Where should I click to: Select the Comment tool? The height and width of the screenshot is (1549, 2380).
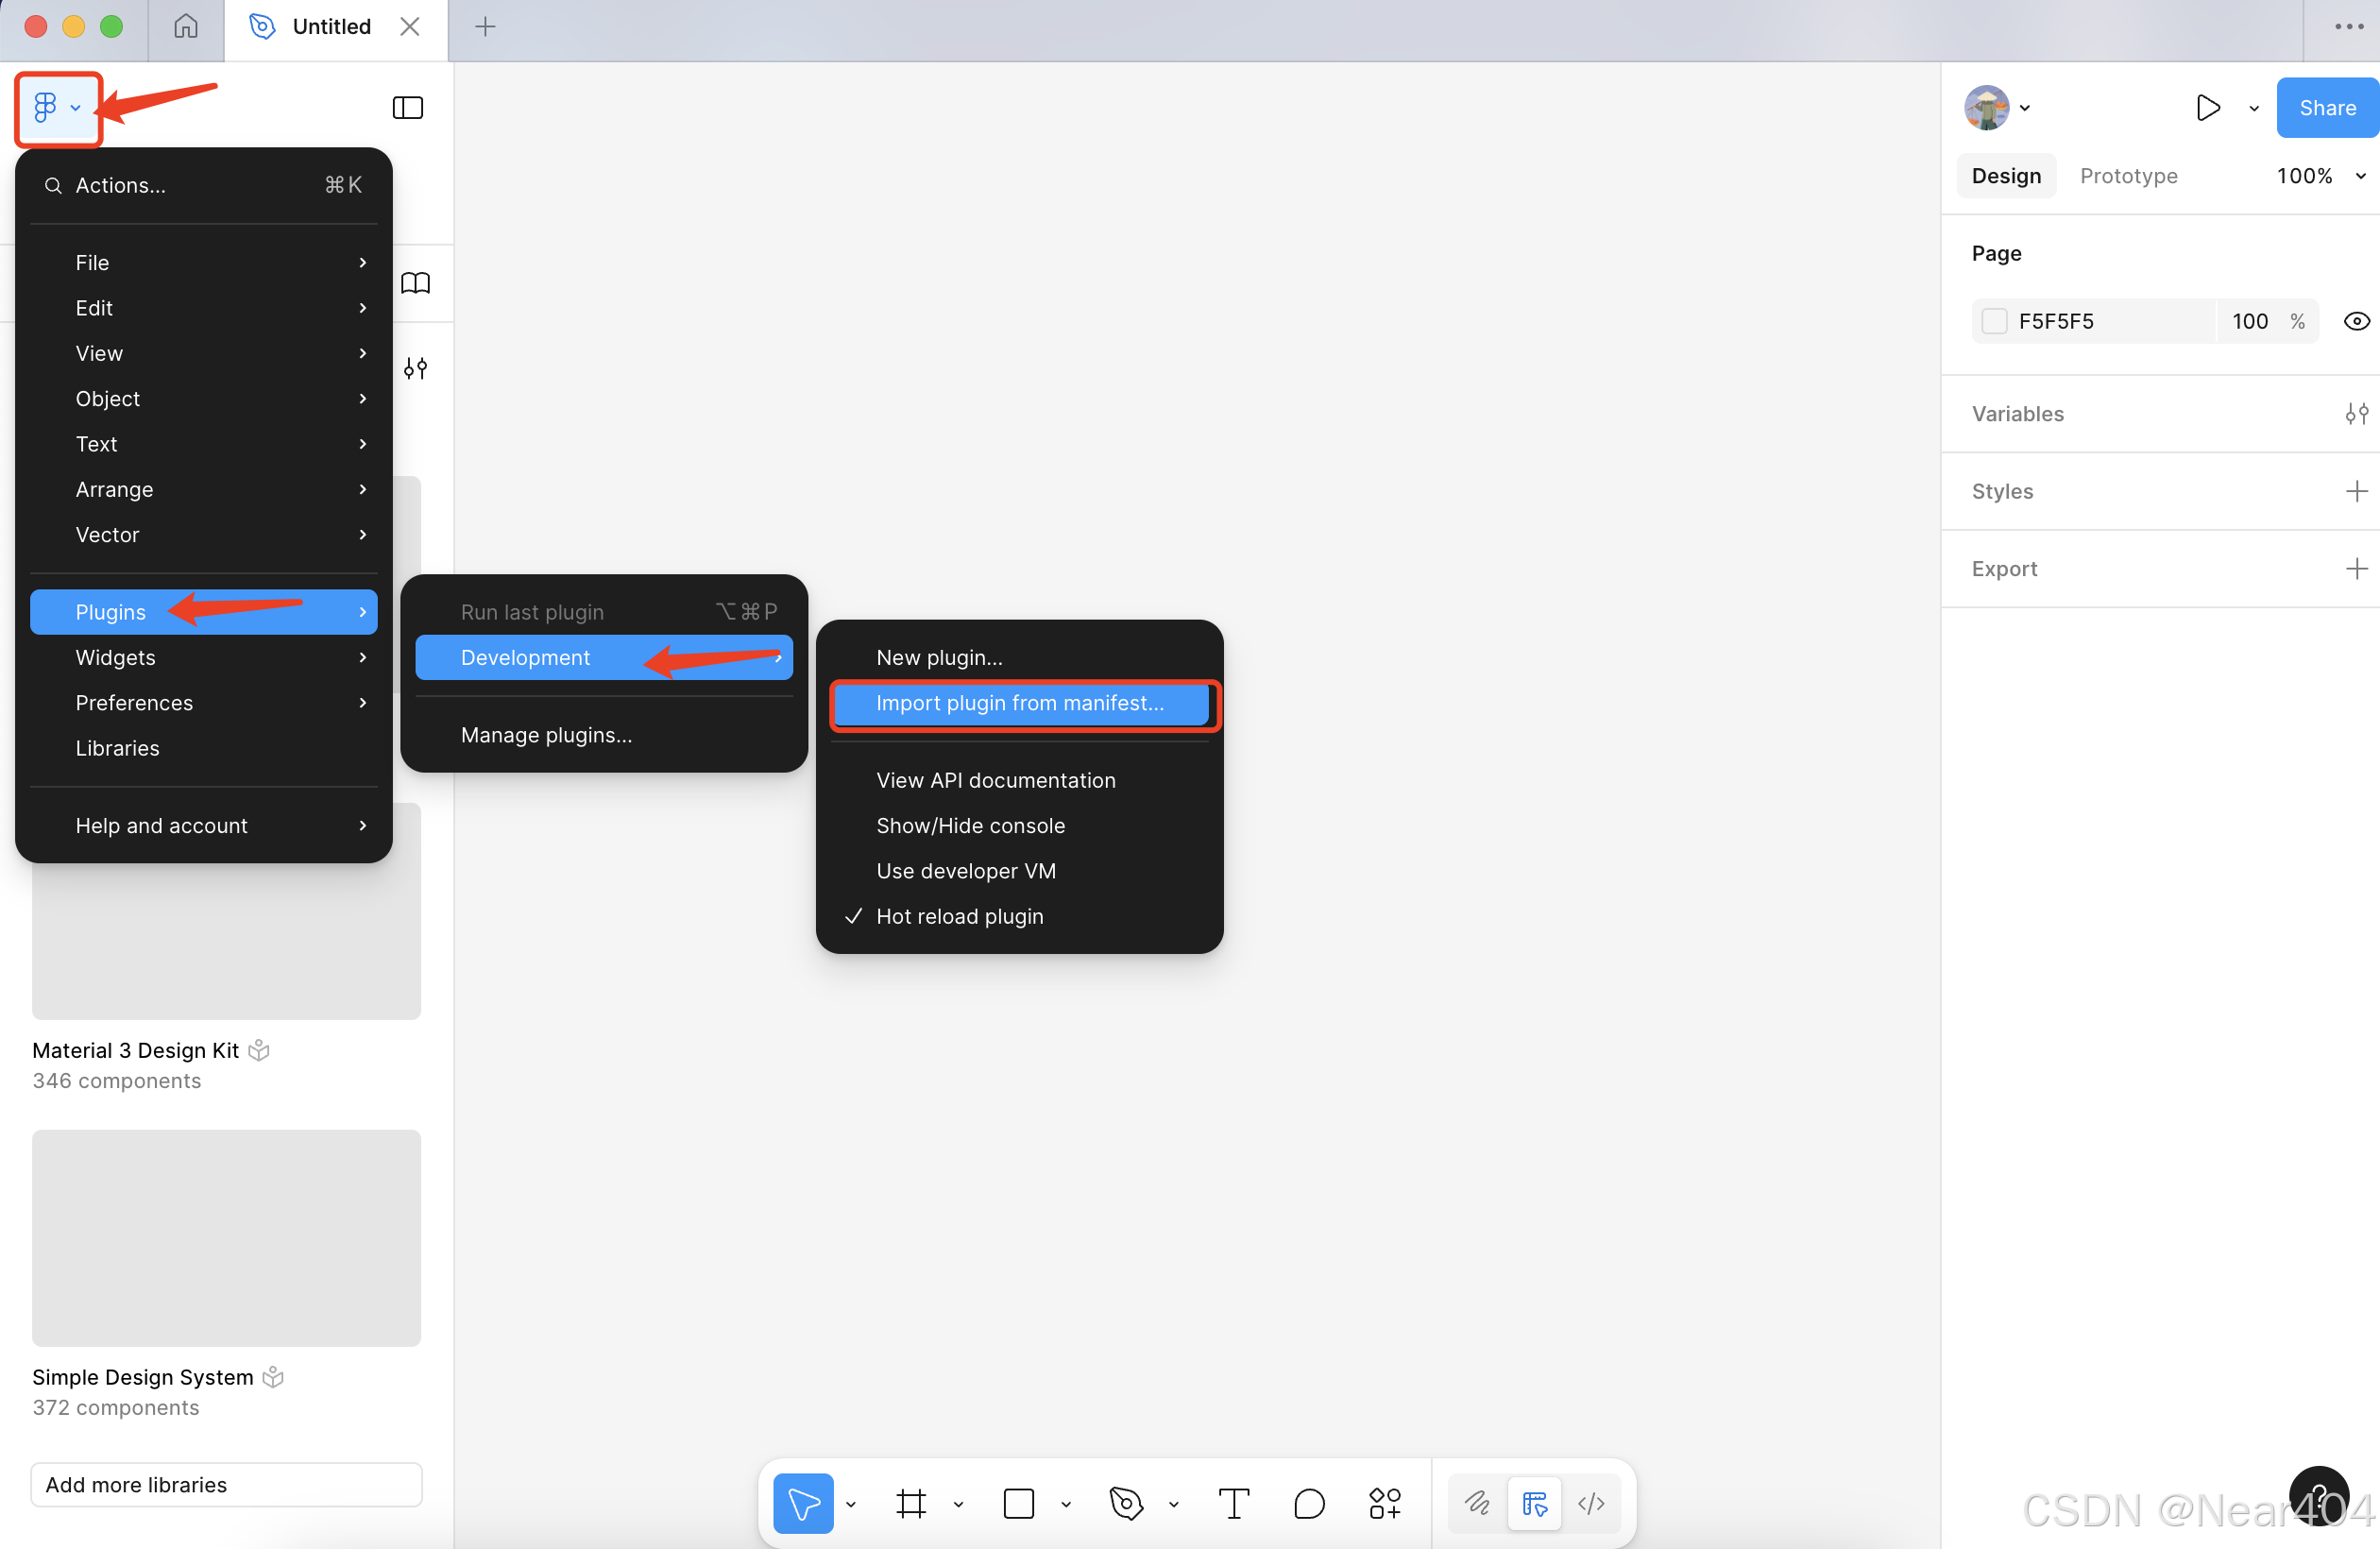click(1309, 1503)
